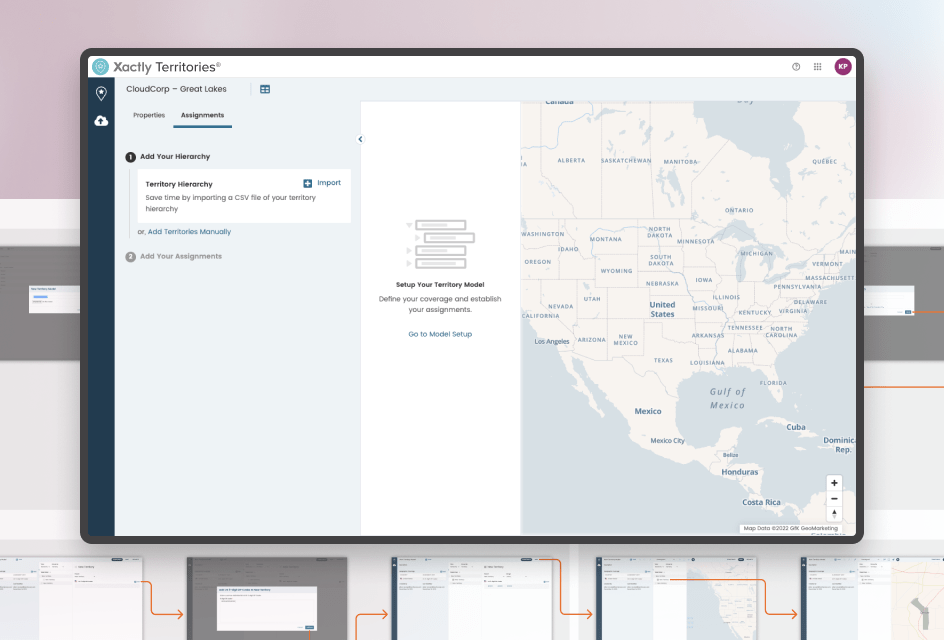Image resolution: width=944 pixels, height=640 pixels.
Task: Click the Add Territories Manually link
Action: click(189, 232)
